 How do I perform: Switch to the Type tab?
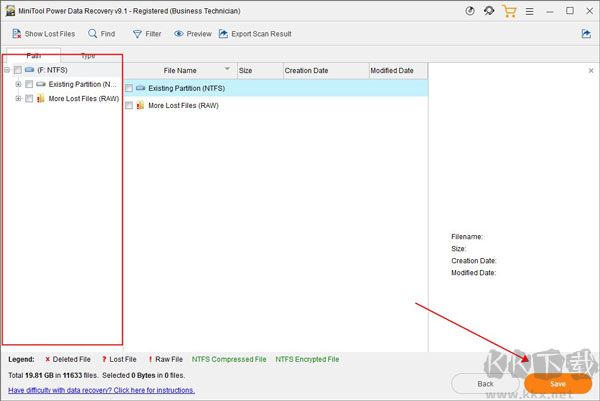88,56
